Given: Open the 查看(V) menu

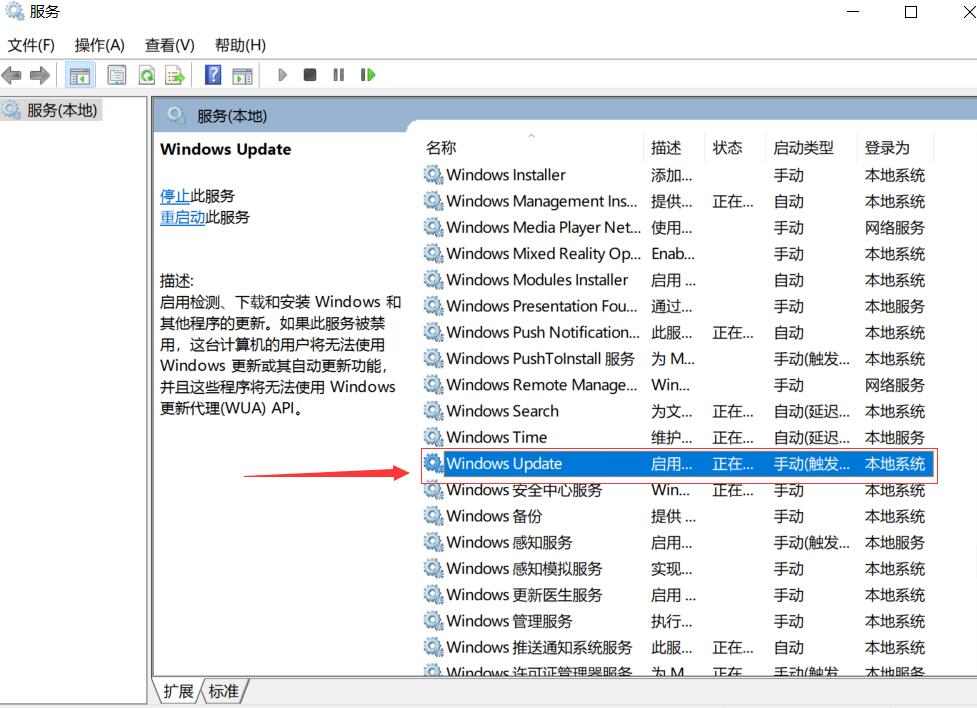Looking at the screenshot, I should [x=169, y=45].
